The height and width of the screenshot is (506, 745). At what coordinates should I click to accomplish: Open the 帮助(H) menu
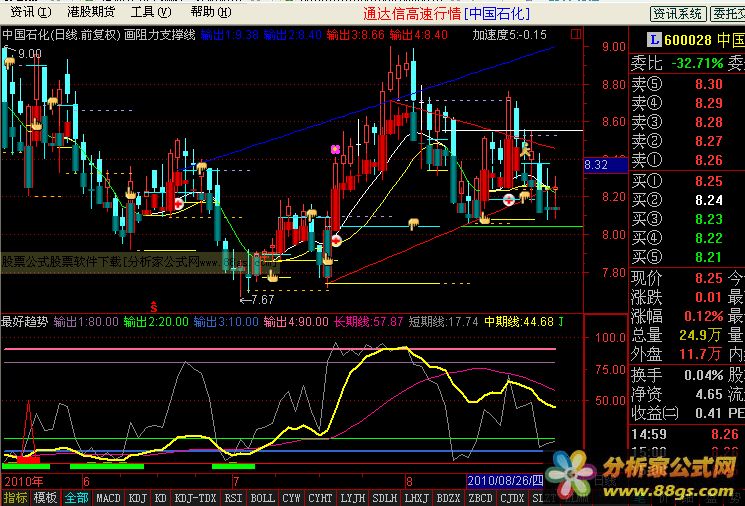(211, 12)
